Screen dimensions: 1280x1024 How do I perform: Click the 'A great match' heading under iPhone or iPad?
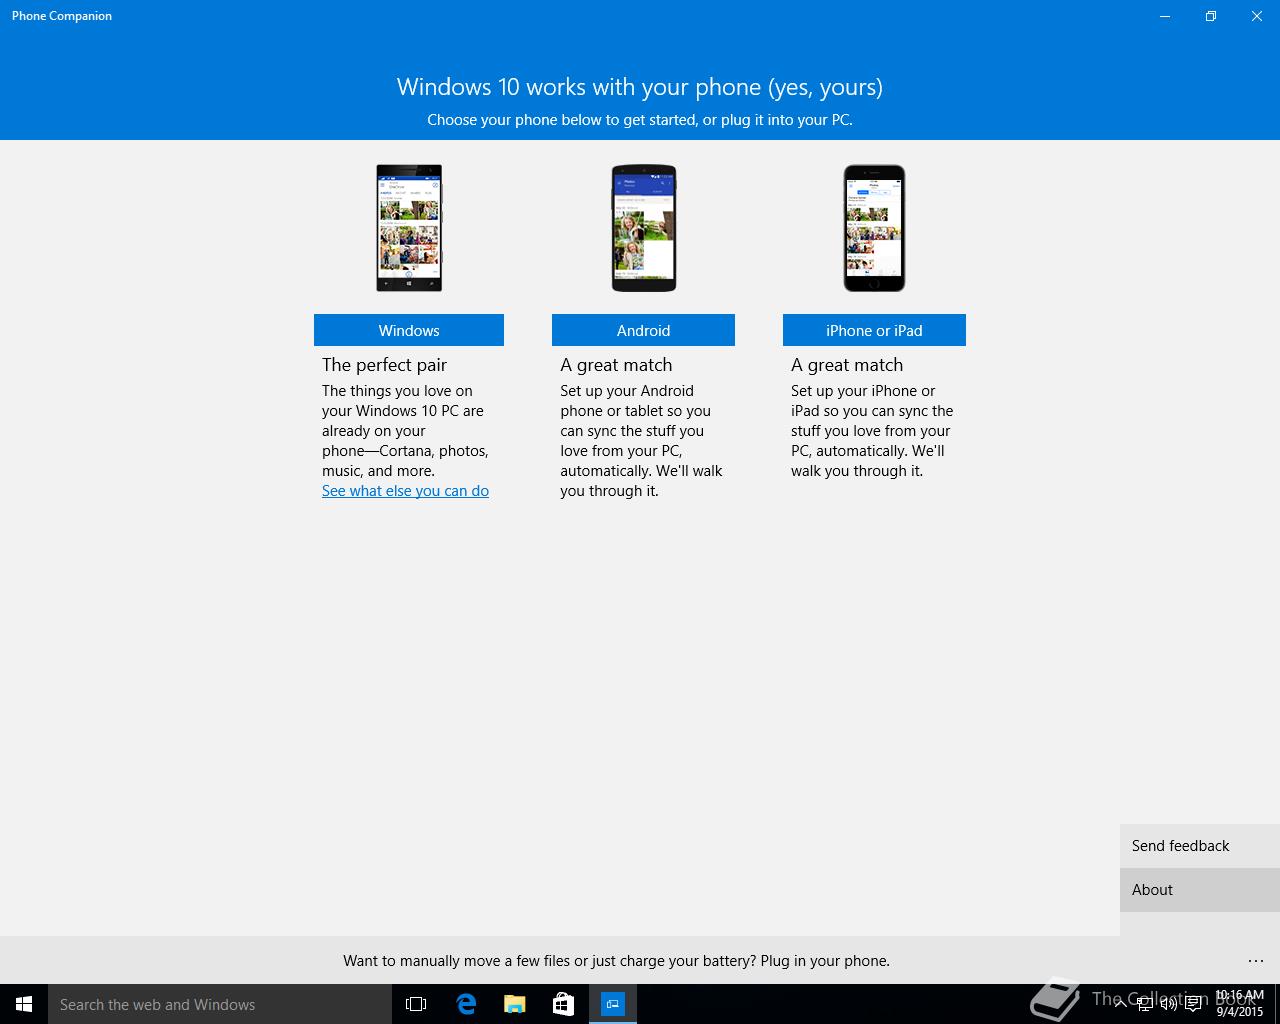[x=847, y=365]
